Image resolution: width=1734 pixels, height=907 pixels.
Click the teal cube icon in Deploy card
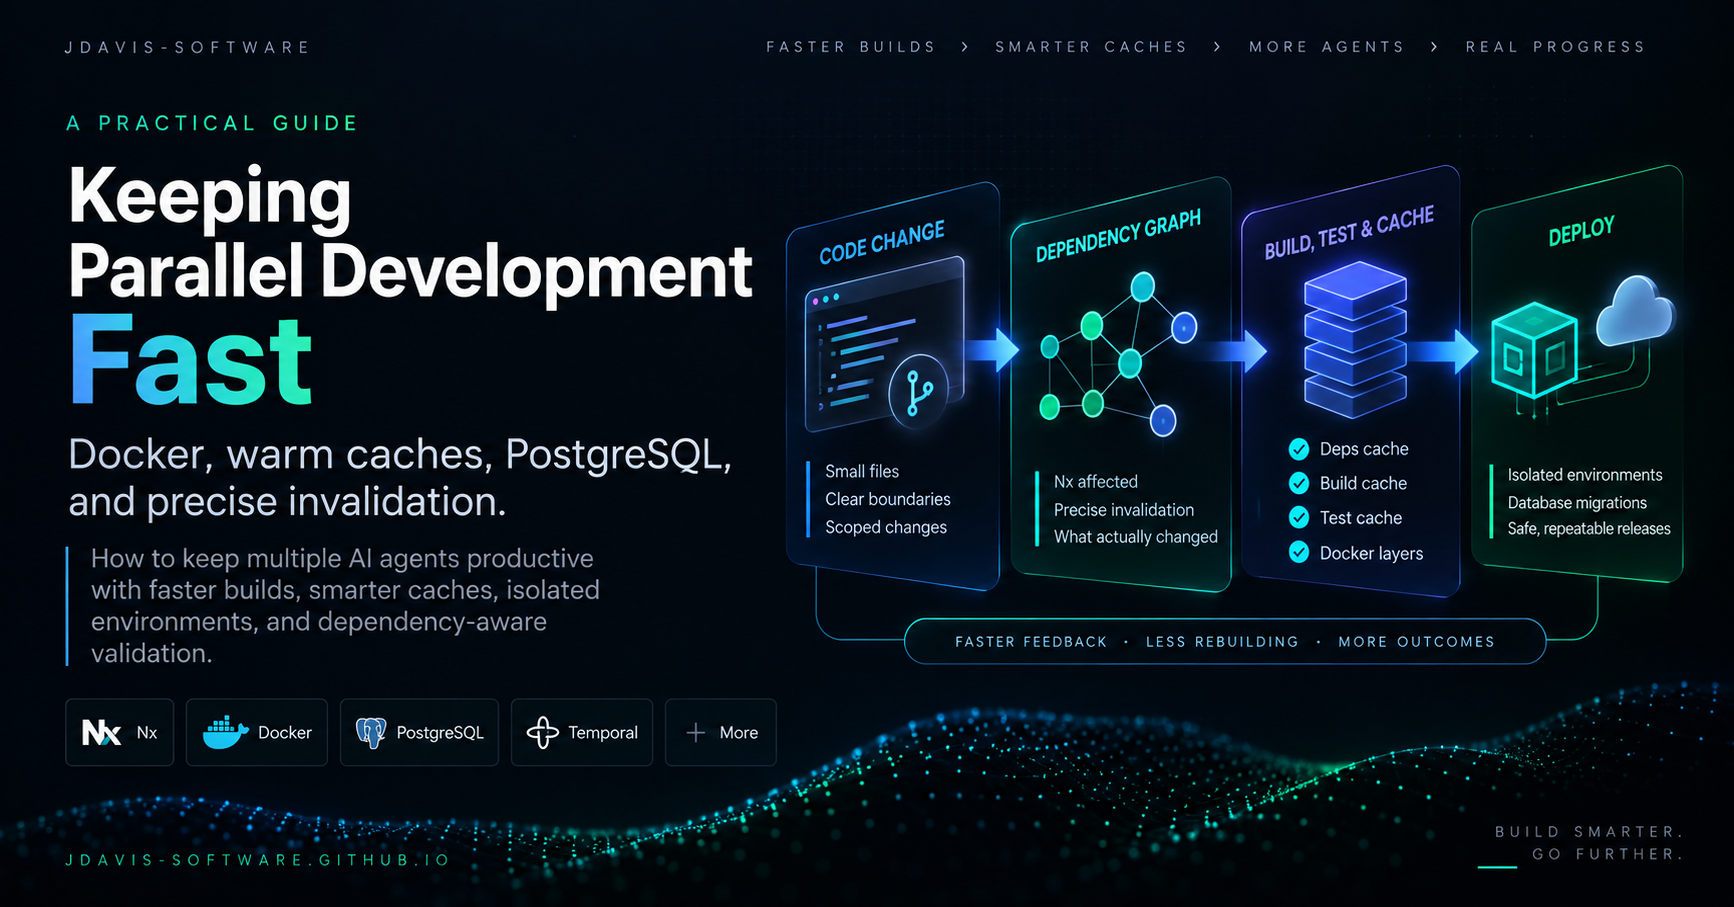tap(1534, 350)
